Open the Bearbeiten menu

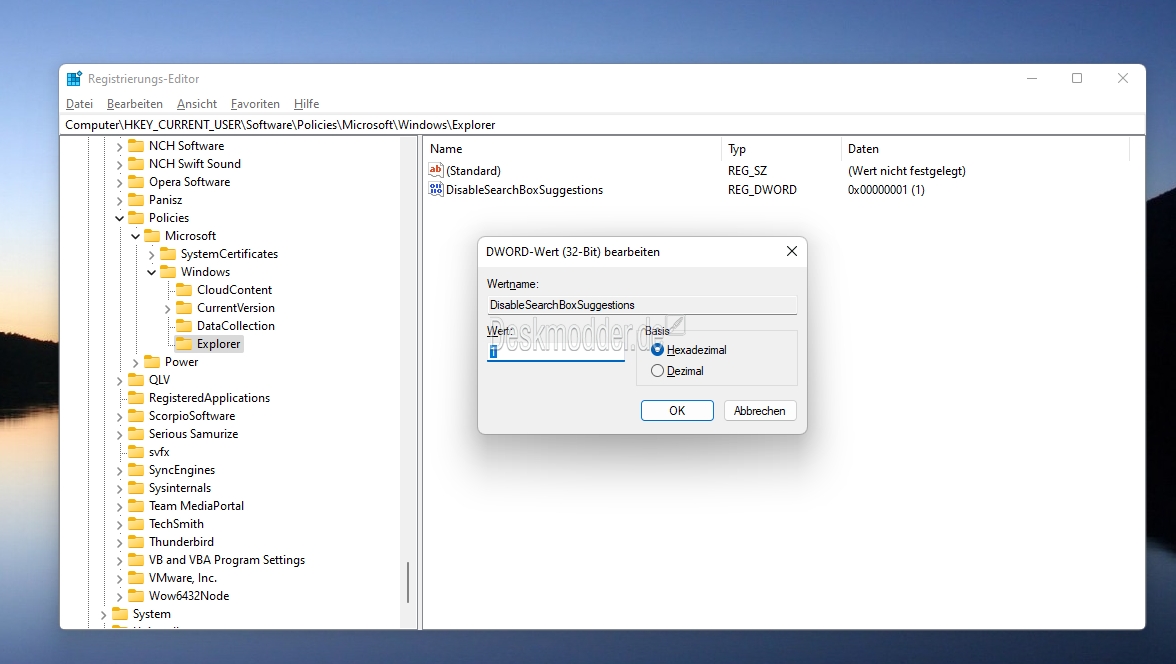pos(134,104)
